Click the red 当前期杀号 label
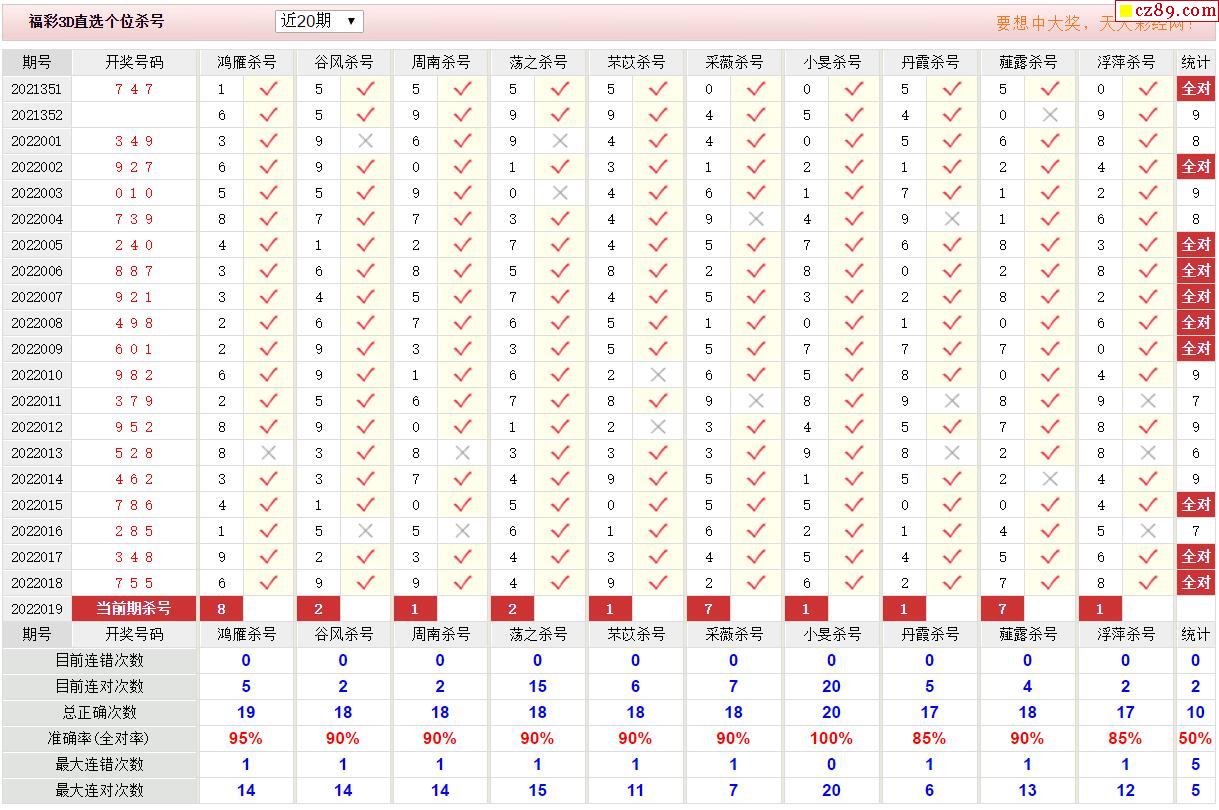The image size is (1219, 810). point(133,608)
